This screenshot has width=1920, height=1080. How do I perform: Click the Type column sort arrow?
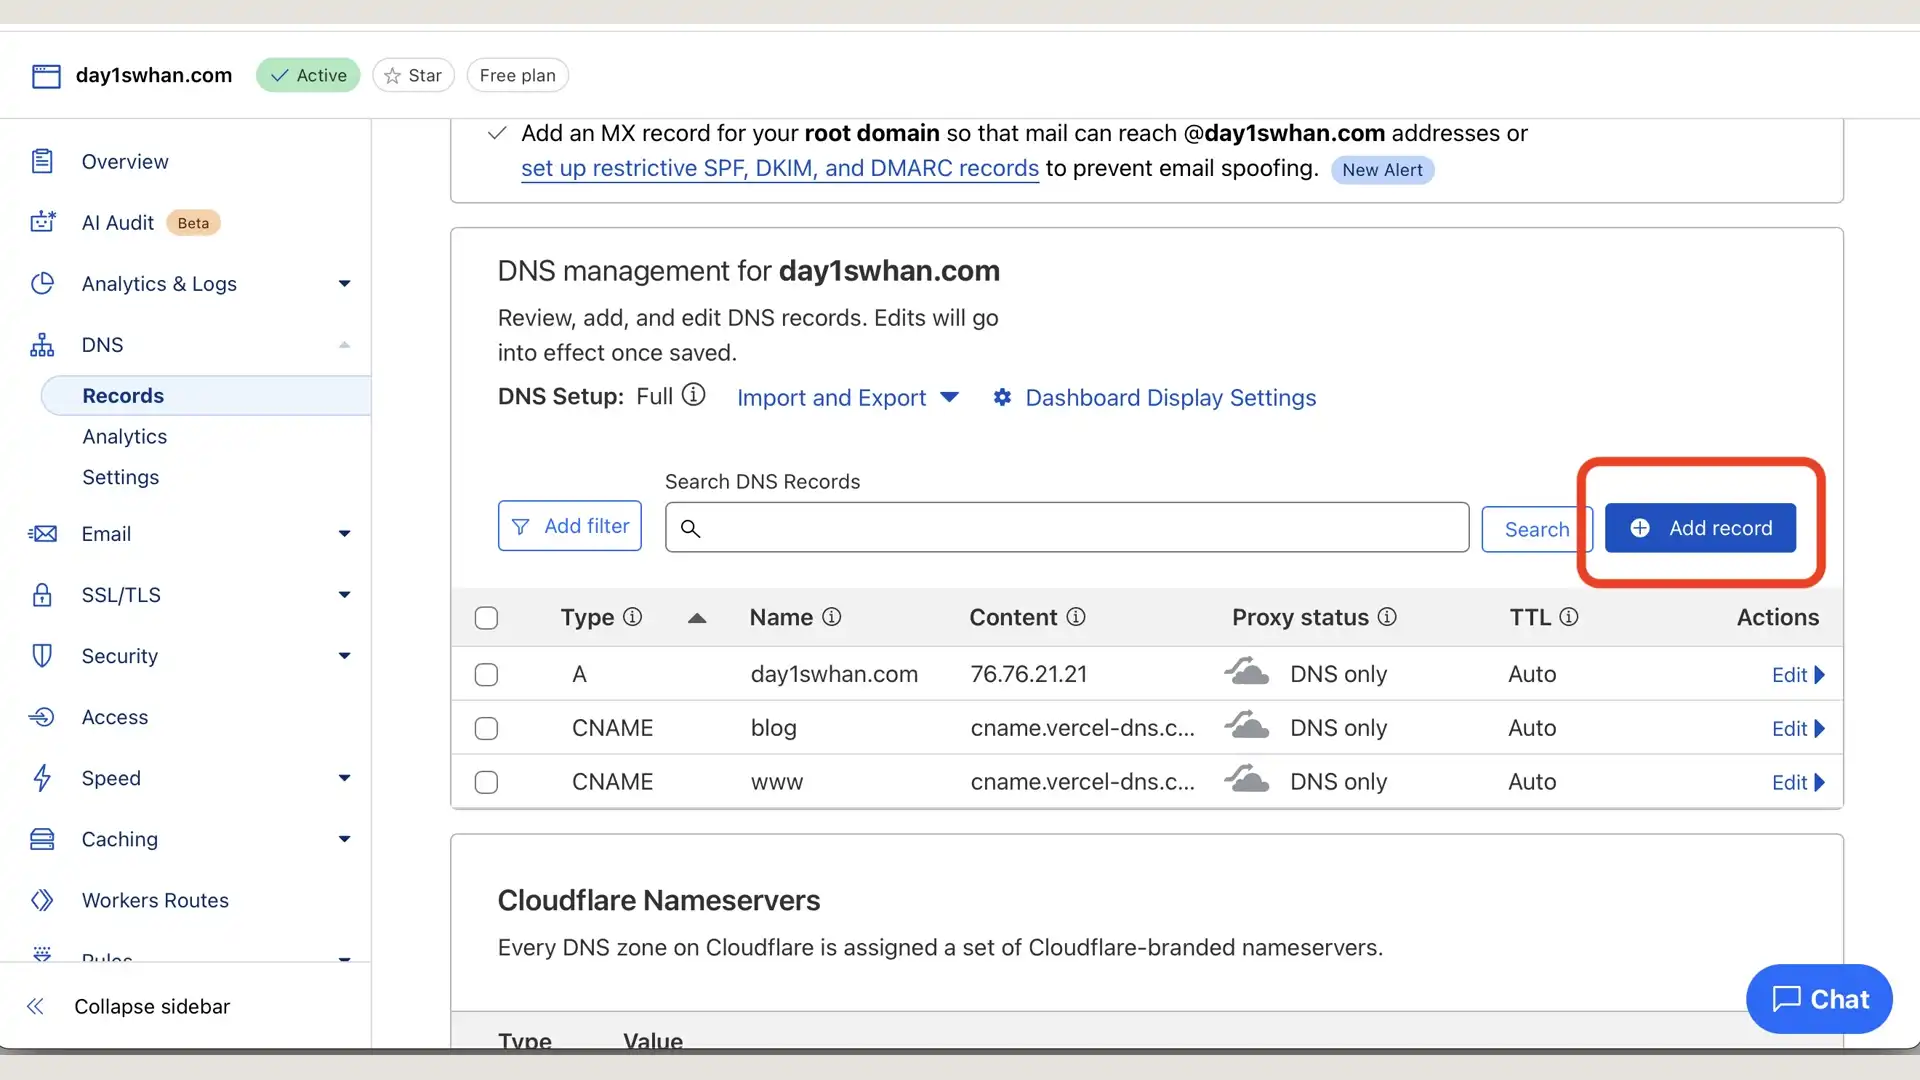click(697, 618)
